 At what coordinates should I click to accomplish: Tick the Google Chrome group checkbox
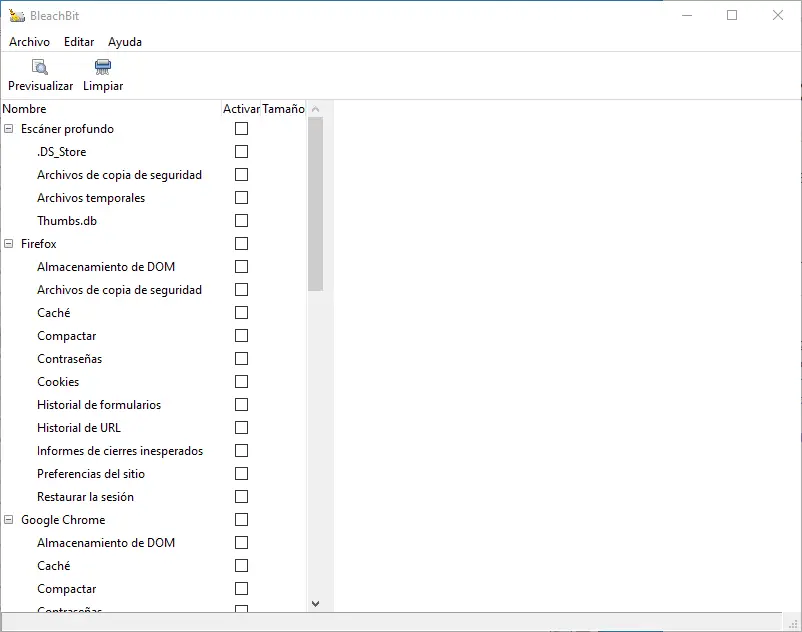tap(241, 520)
